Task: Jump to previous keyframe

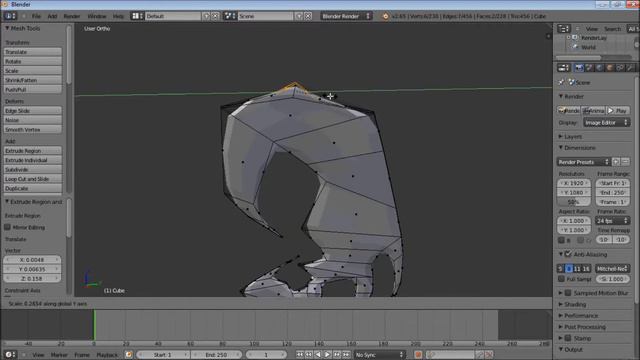Action: point(309,355)
